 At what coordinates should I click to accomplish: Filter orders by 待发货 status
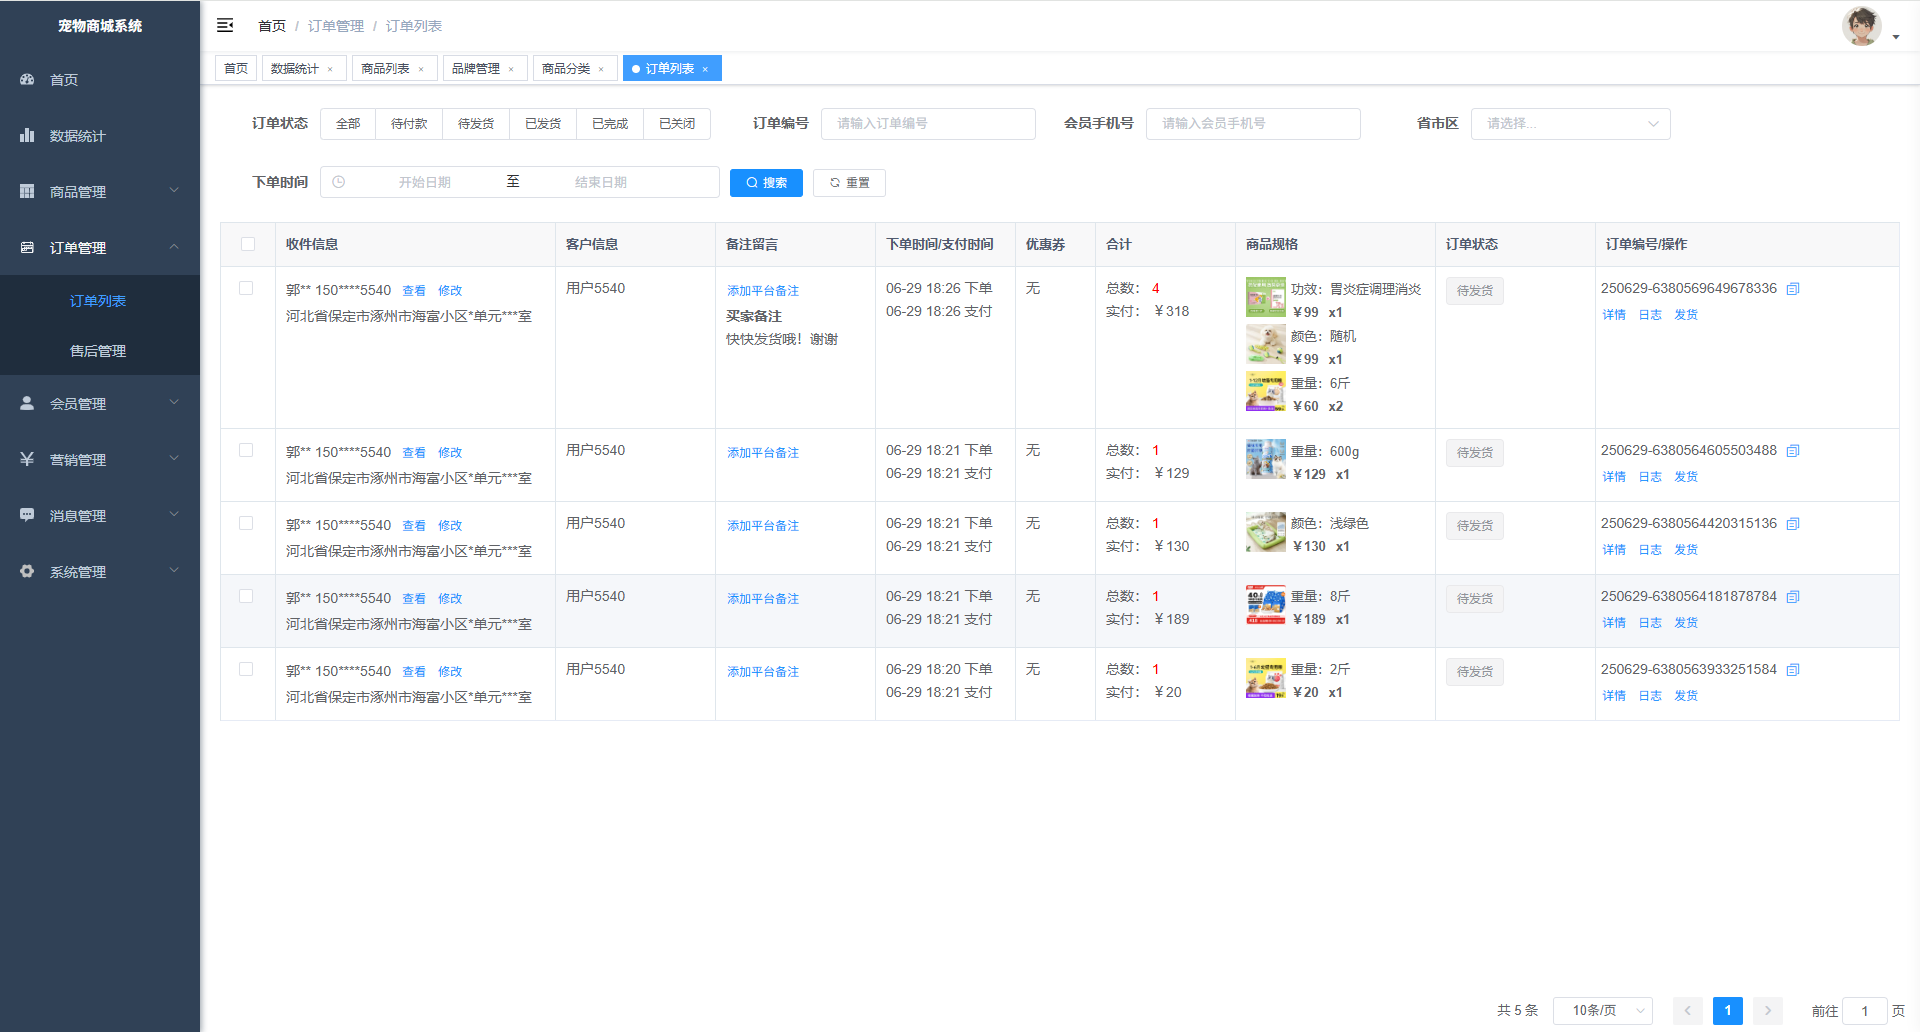point(476,124)
